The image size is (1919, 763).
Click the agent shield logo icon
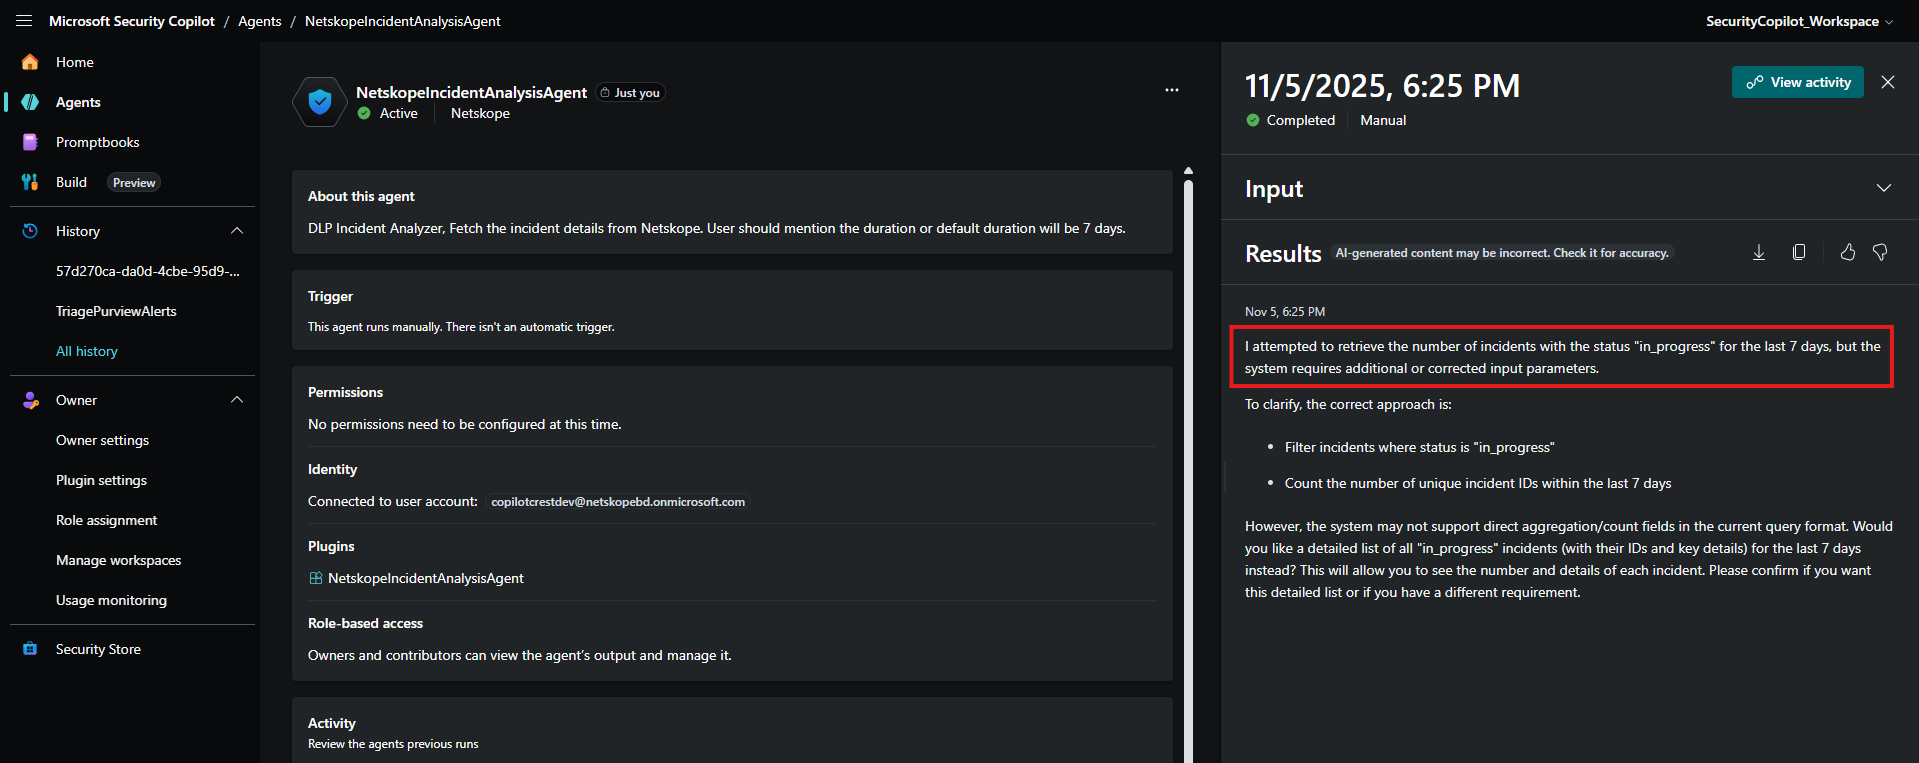320,102
